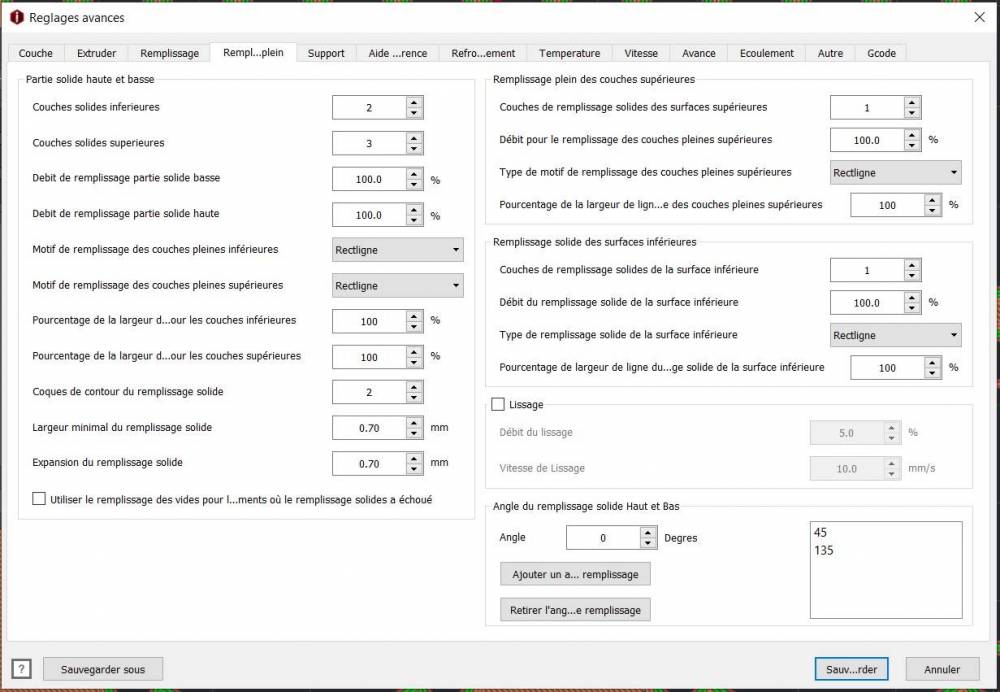Viewport: 1000px width, 692px height.
Task: Decrease Debit de remplissage partie solide haute
Action: (x=414, y=220)
